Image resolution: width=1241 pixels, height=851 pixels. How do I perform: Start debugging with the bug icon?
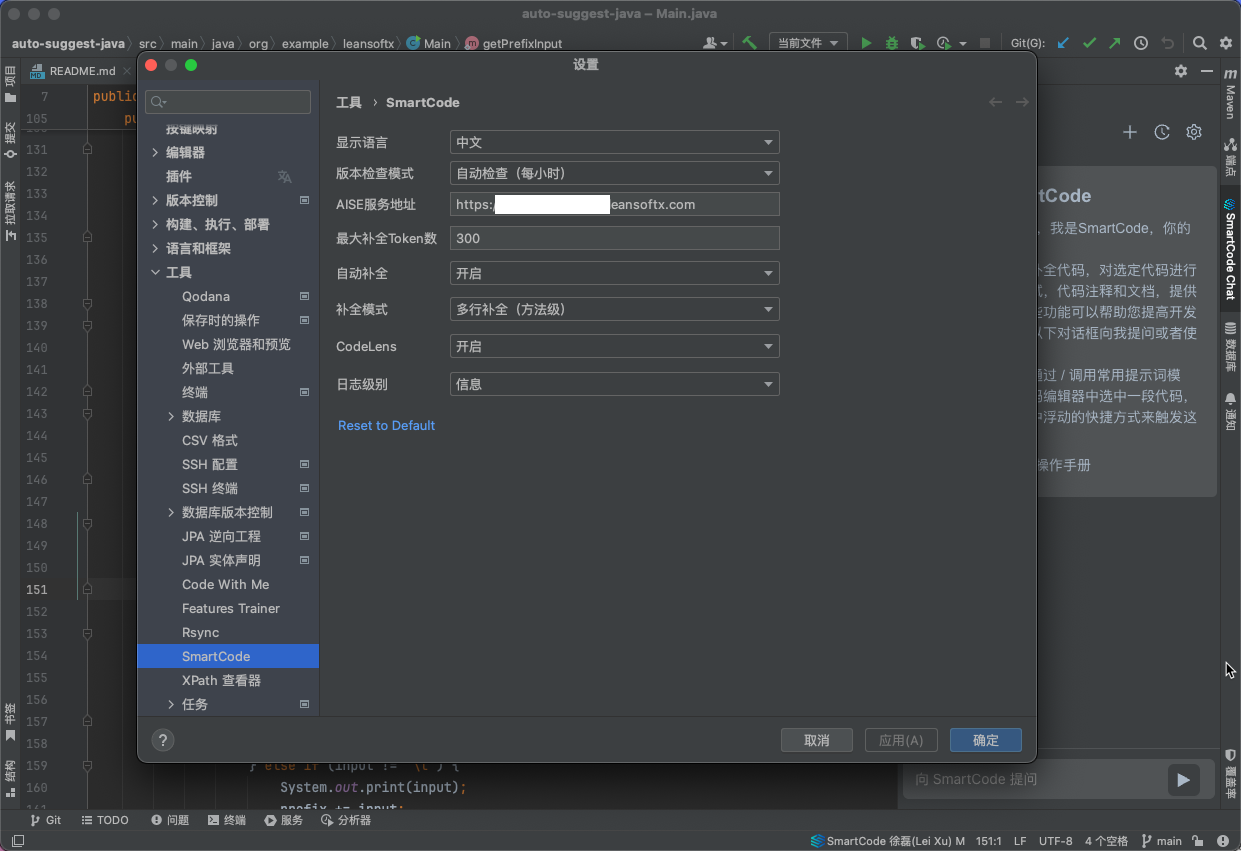tap(891, 43)
